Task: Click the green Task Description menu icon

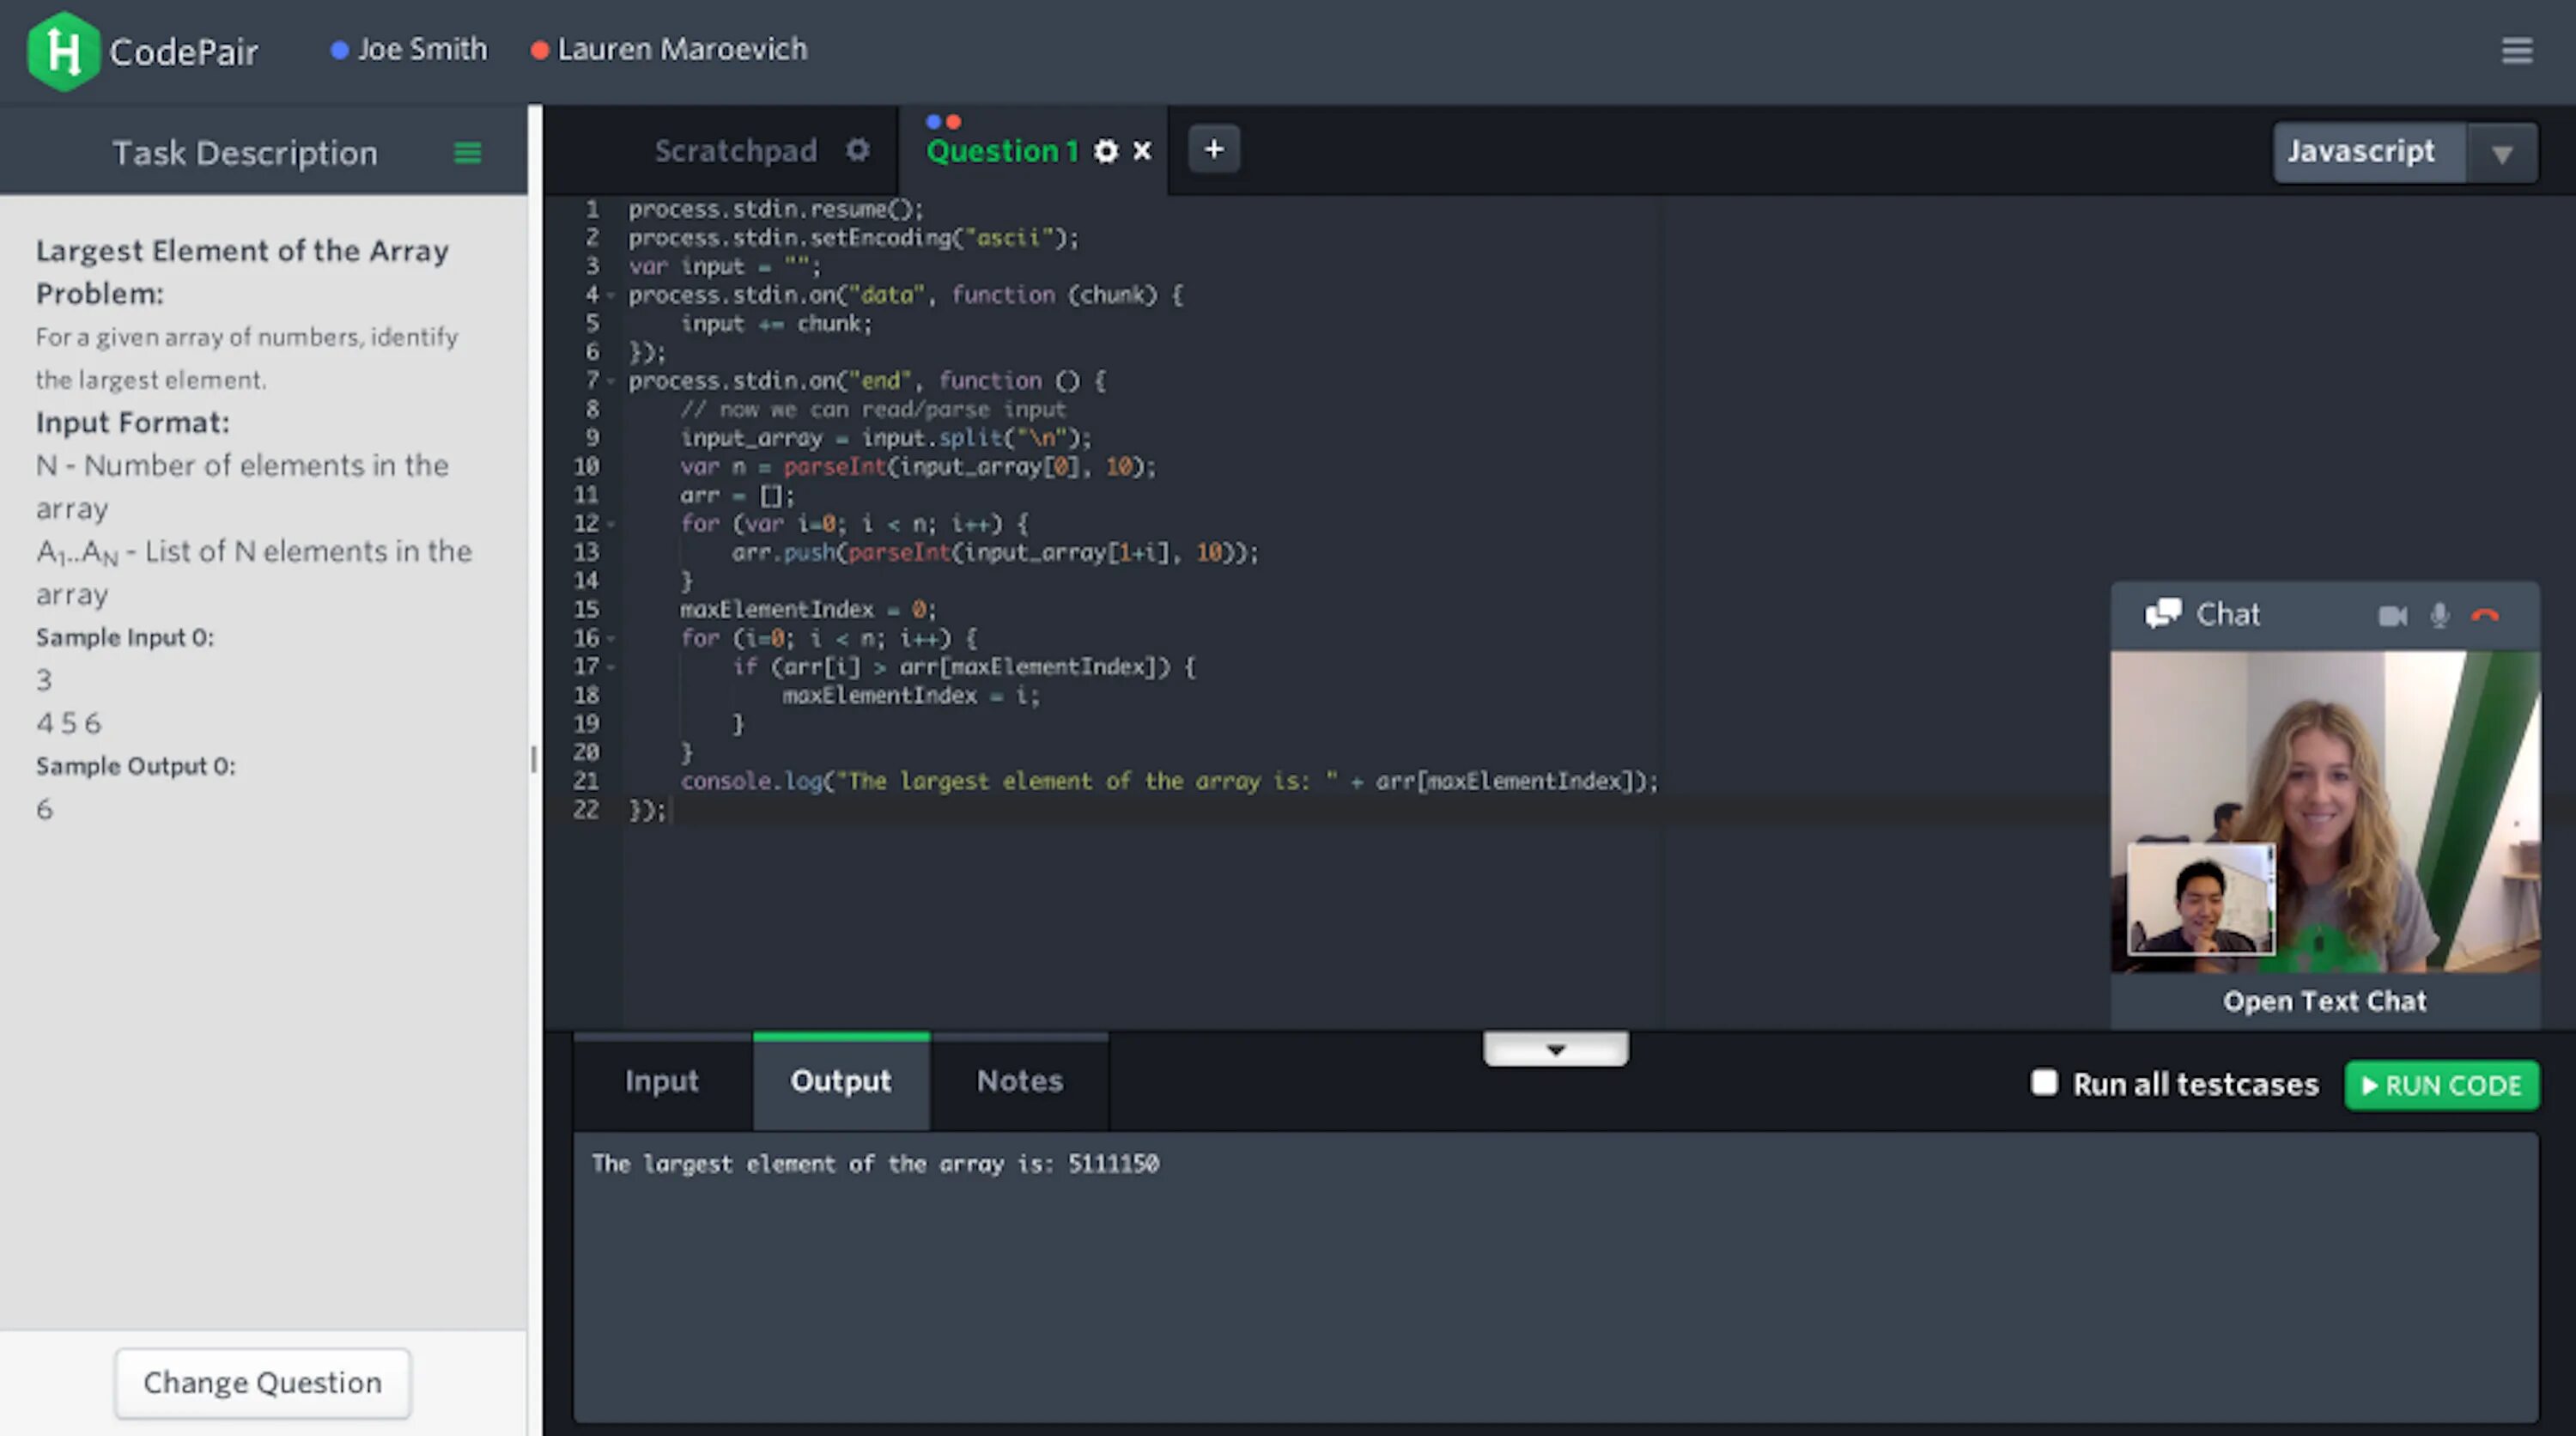Action: tap(467, 153)
